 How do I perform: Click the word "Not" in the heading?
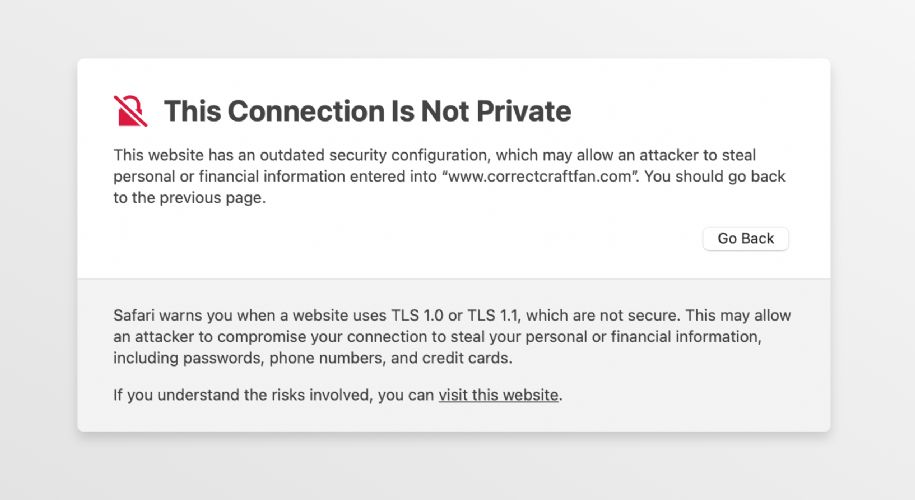tap(445, 111)
